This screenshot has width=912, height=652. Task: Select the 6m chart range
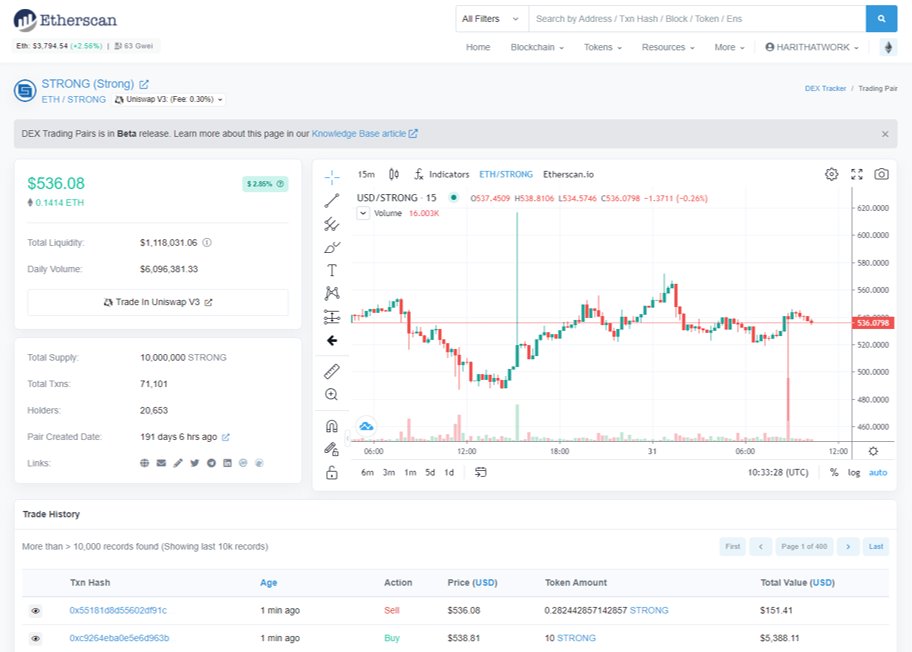click(x=367, y=472)
